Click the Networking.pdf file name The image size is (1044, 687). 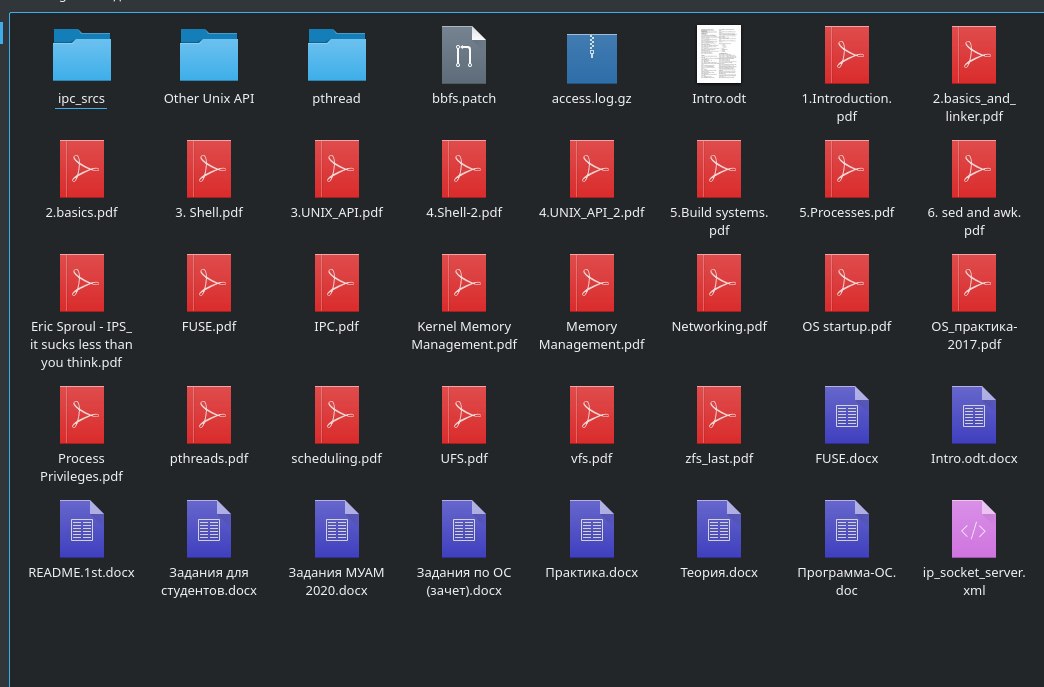tap(719, 326)
